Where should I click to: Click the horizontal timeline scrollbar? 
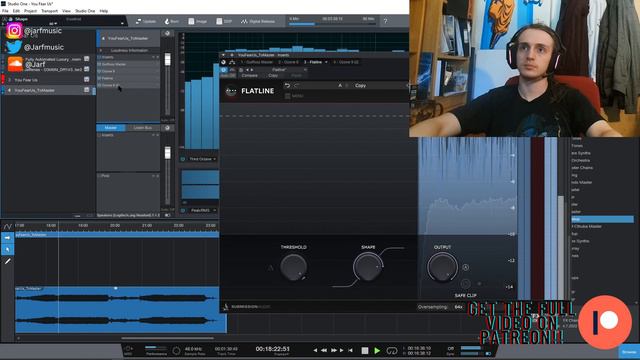[167, 338]
